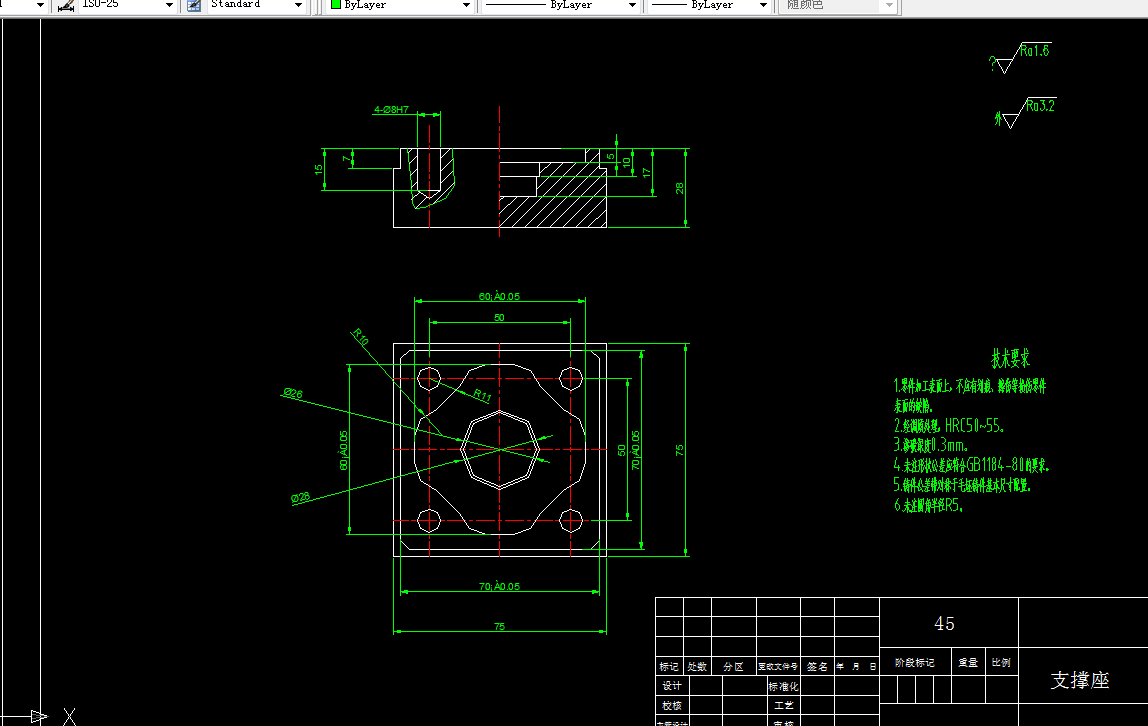Click the 工艺 title block cell
Screen dimensions: 1148x726
(783, 706)
